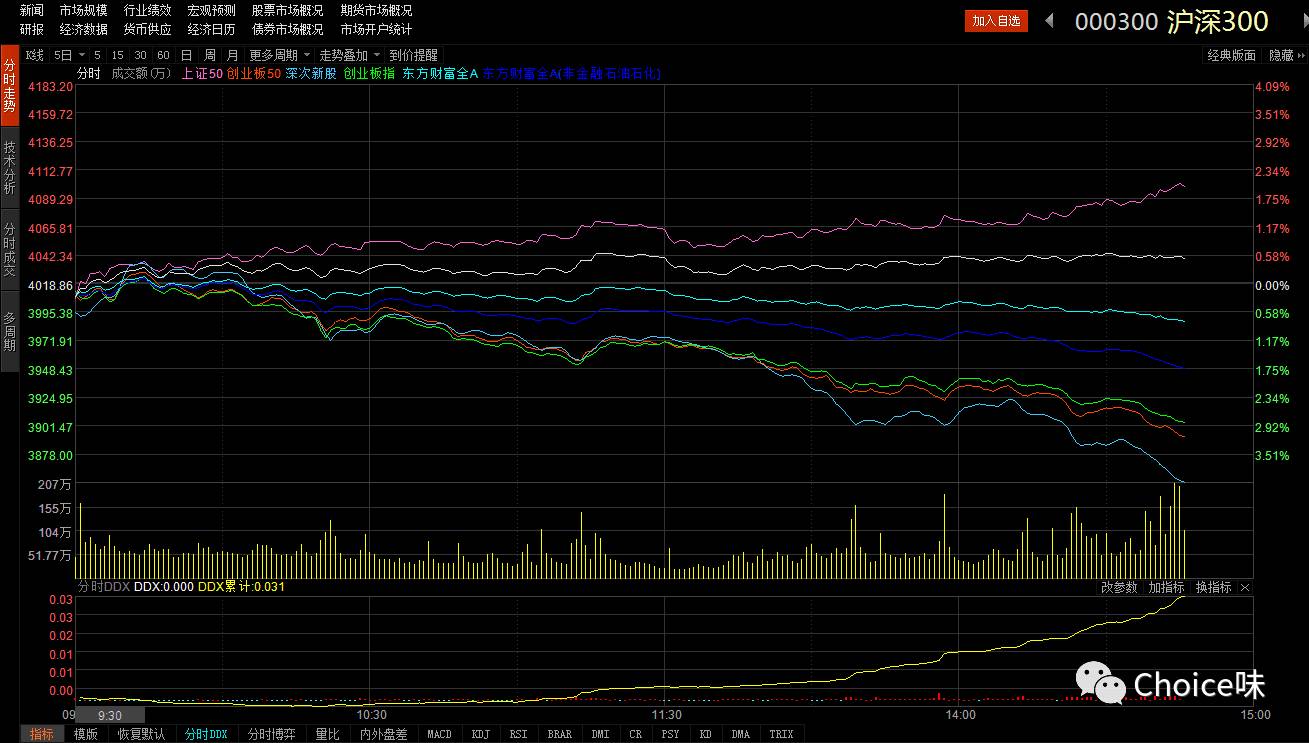
Task: Open 股票市场概况 in top menu
Action: point(287,10)
